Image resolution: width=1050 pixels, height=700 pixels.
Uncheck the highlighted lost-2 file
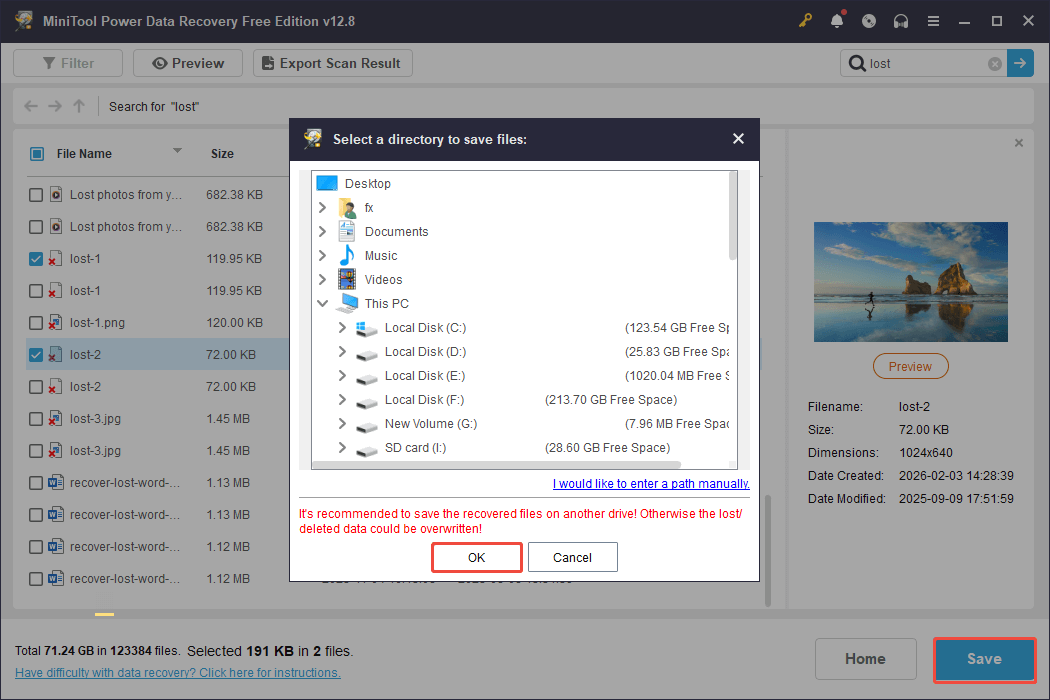[36, 354]
